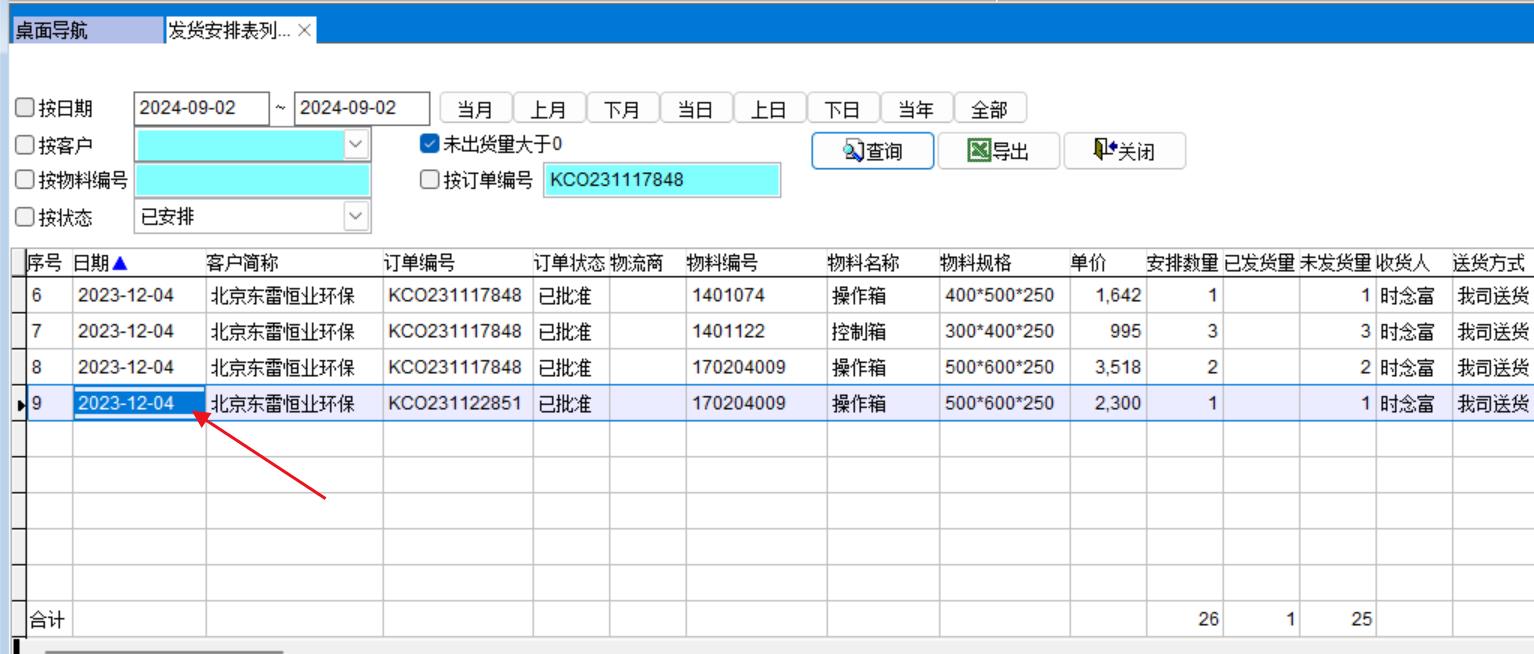1534x654 pixels.
Task: Click the order number field KCO231117848
Action: pos(661,181)
